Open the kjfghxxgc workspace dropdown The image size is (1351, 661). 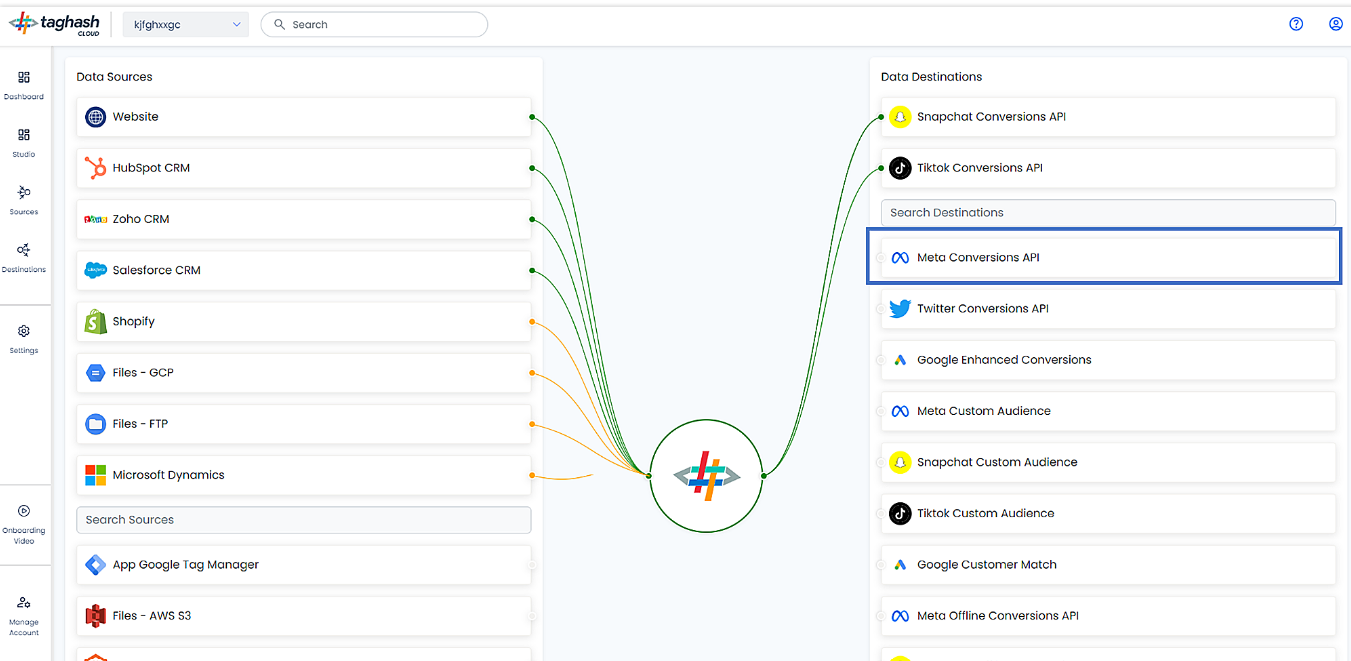(185, 25)
